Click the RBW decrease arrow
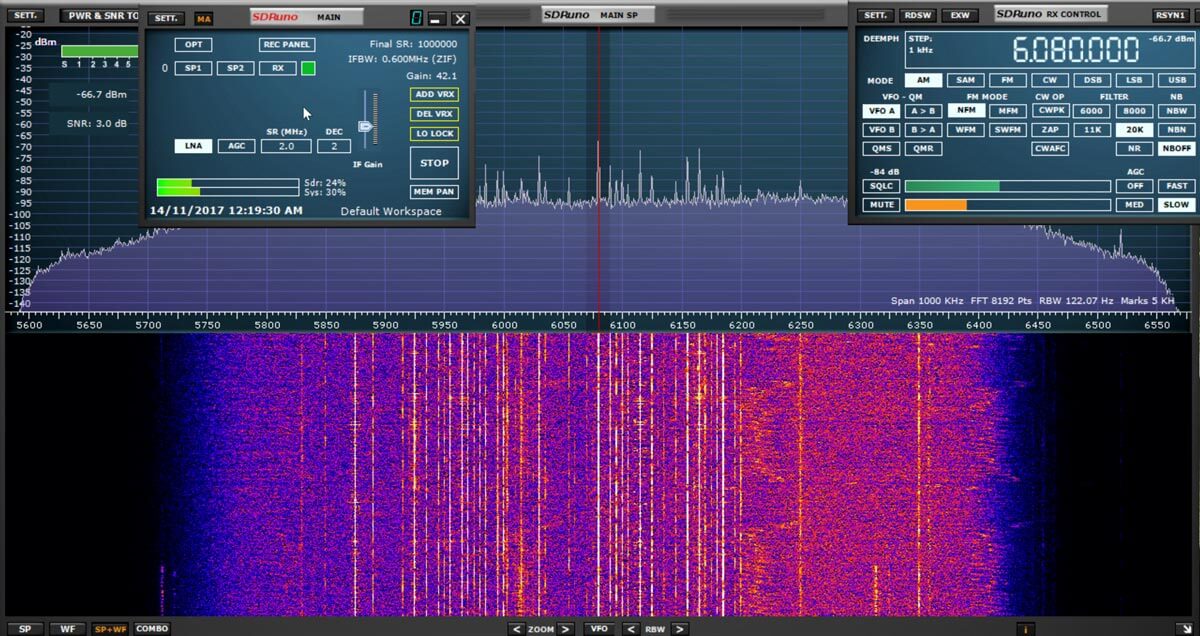Image resolution: width=1200 pixels, height=636 pixels. 630,629
